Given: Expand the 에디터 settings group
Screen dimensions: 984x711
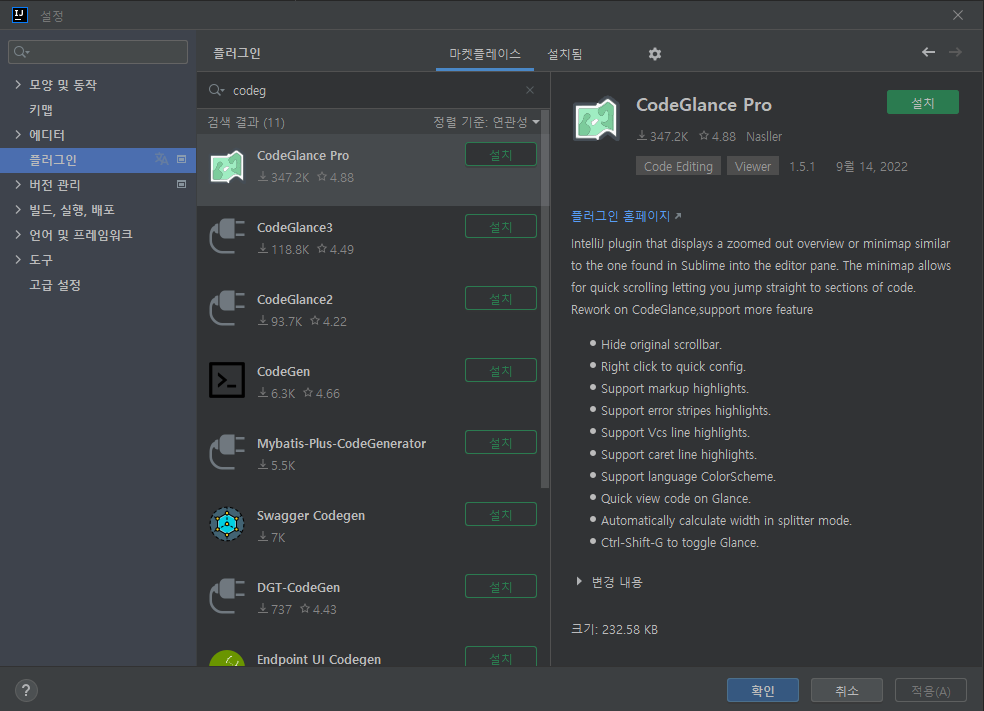Looking at the screenshot, I should (18, 134).
